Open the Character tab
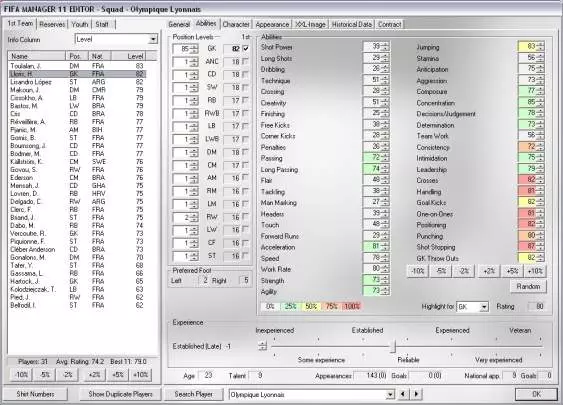This screenshot has height=405, width=563. (236, 24)
